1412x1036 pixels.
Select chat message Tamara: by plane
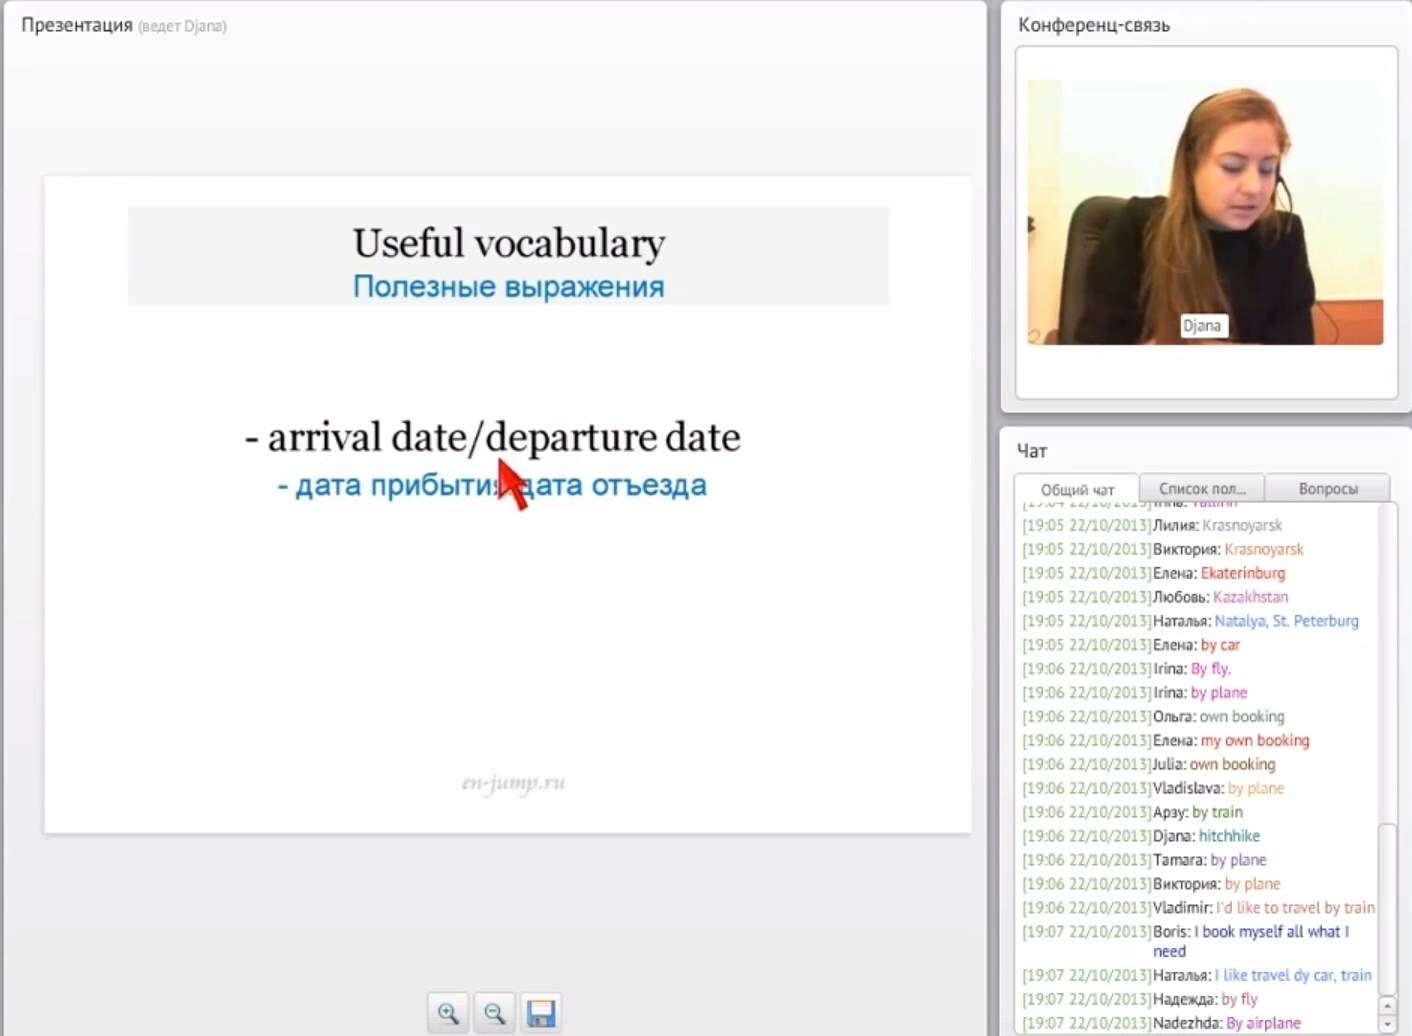click(1144, 861)
